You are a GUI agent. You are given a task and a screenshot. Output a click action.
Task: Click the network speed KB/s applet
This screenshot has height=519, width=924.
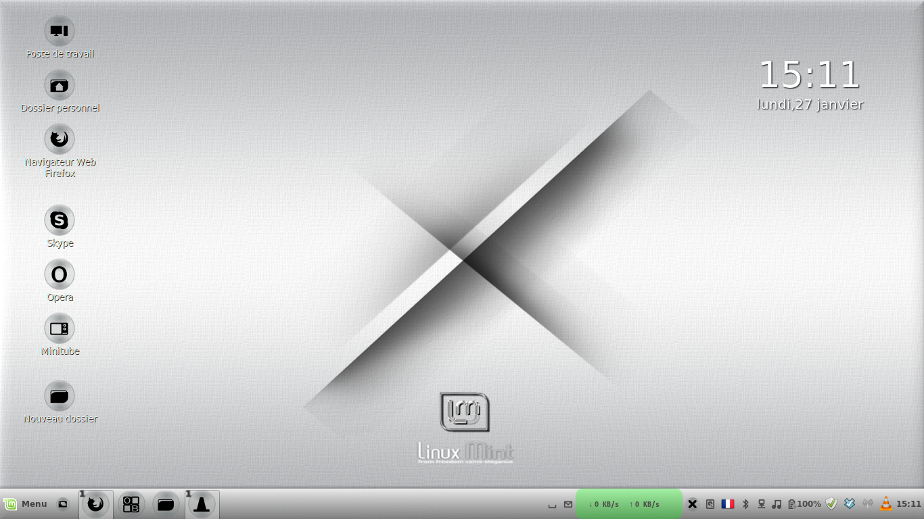coord(628,504)
